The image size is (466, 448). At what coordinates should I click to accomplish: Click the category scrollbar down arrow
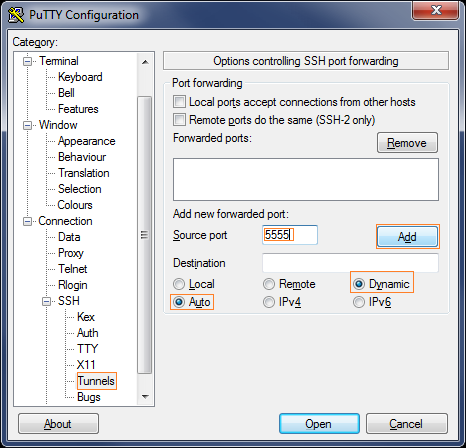[x=145, y=397]
